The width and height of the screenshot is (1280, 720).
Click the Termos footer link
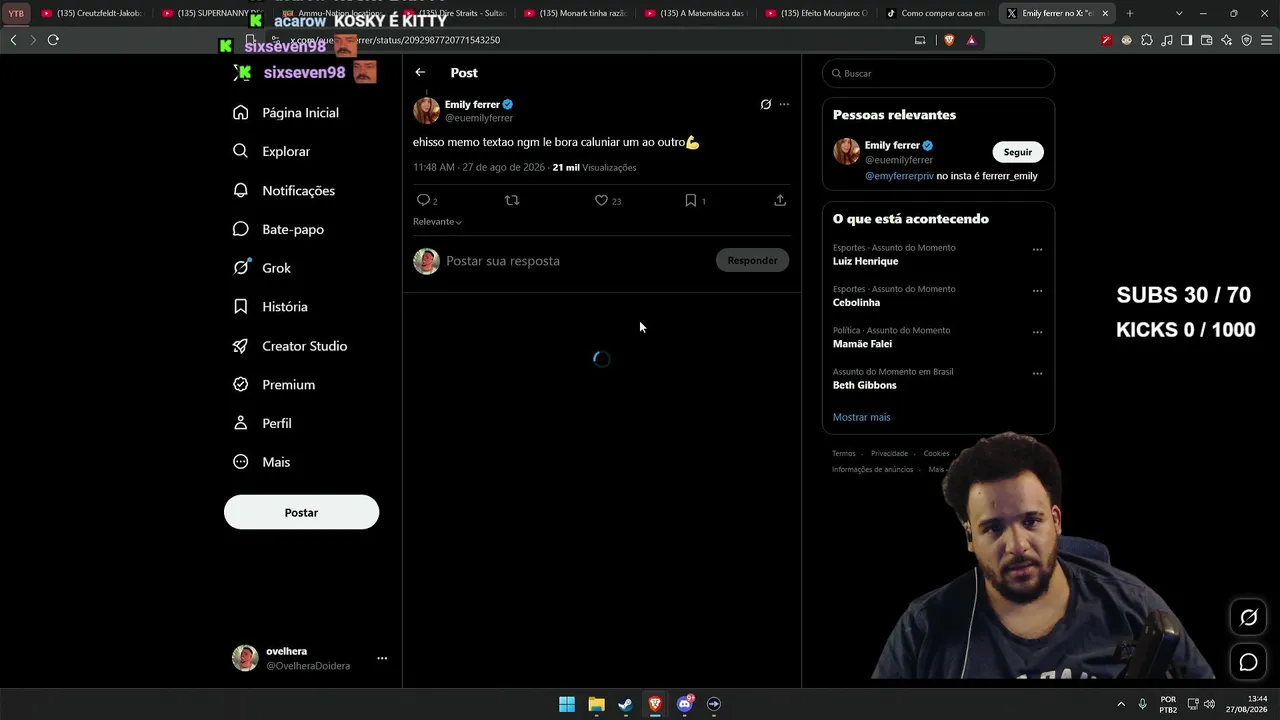[x=844, y=453]
